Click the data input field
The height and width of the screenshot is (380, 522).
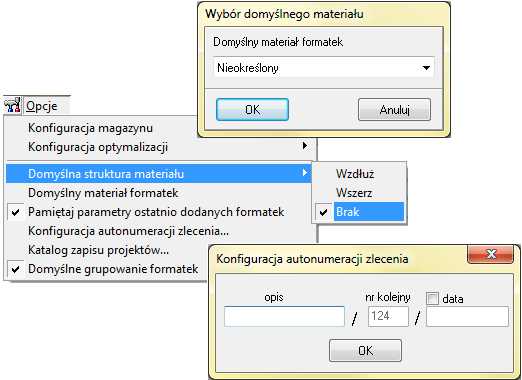pos(467,316)
